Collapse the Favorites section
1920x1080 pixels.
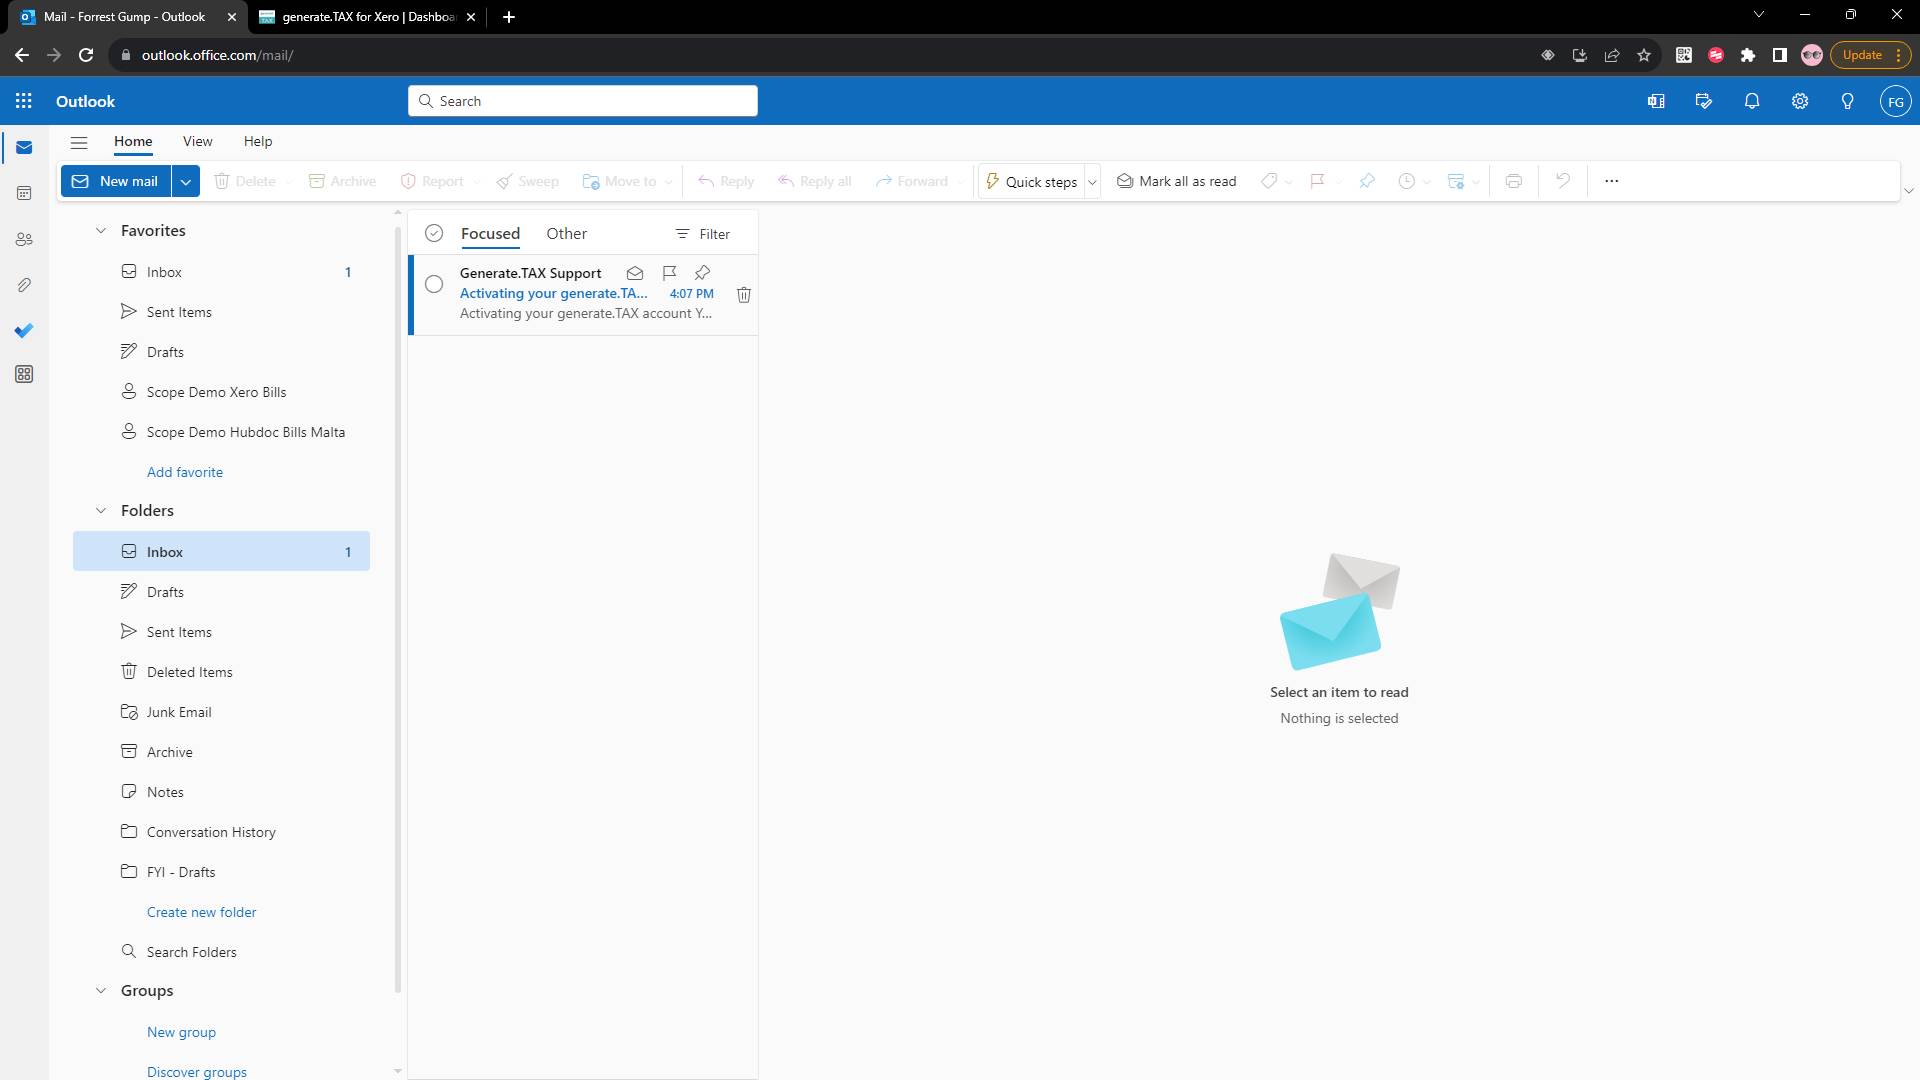tap(100, 231)
